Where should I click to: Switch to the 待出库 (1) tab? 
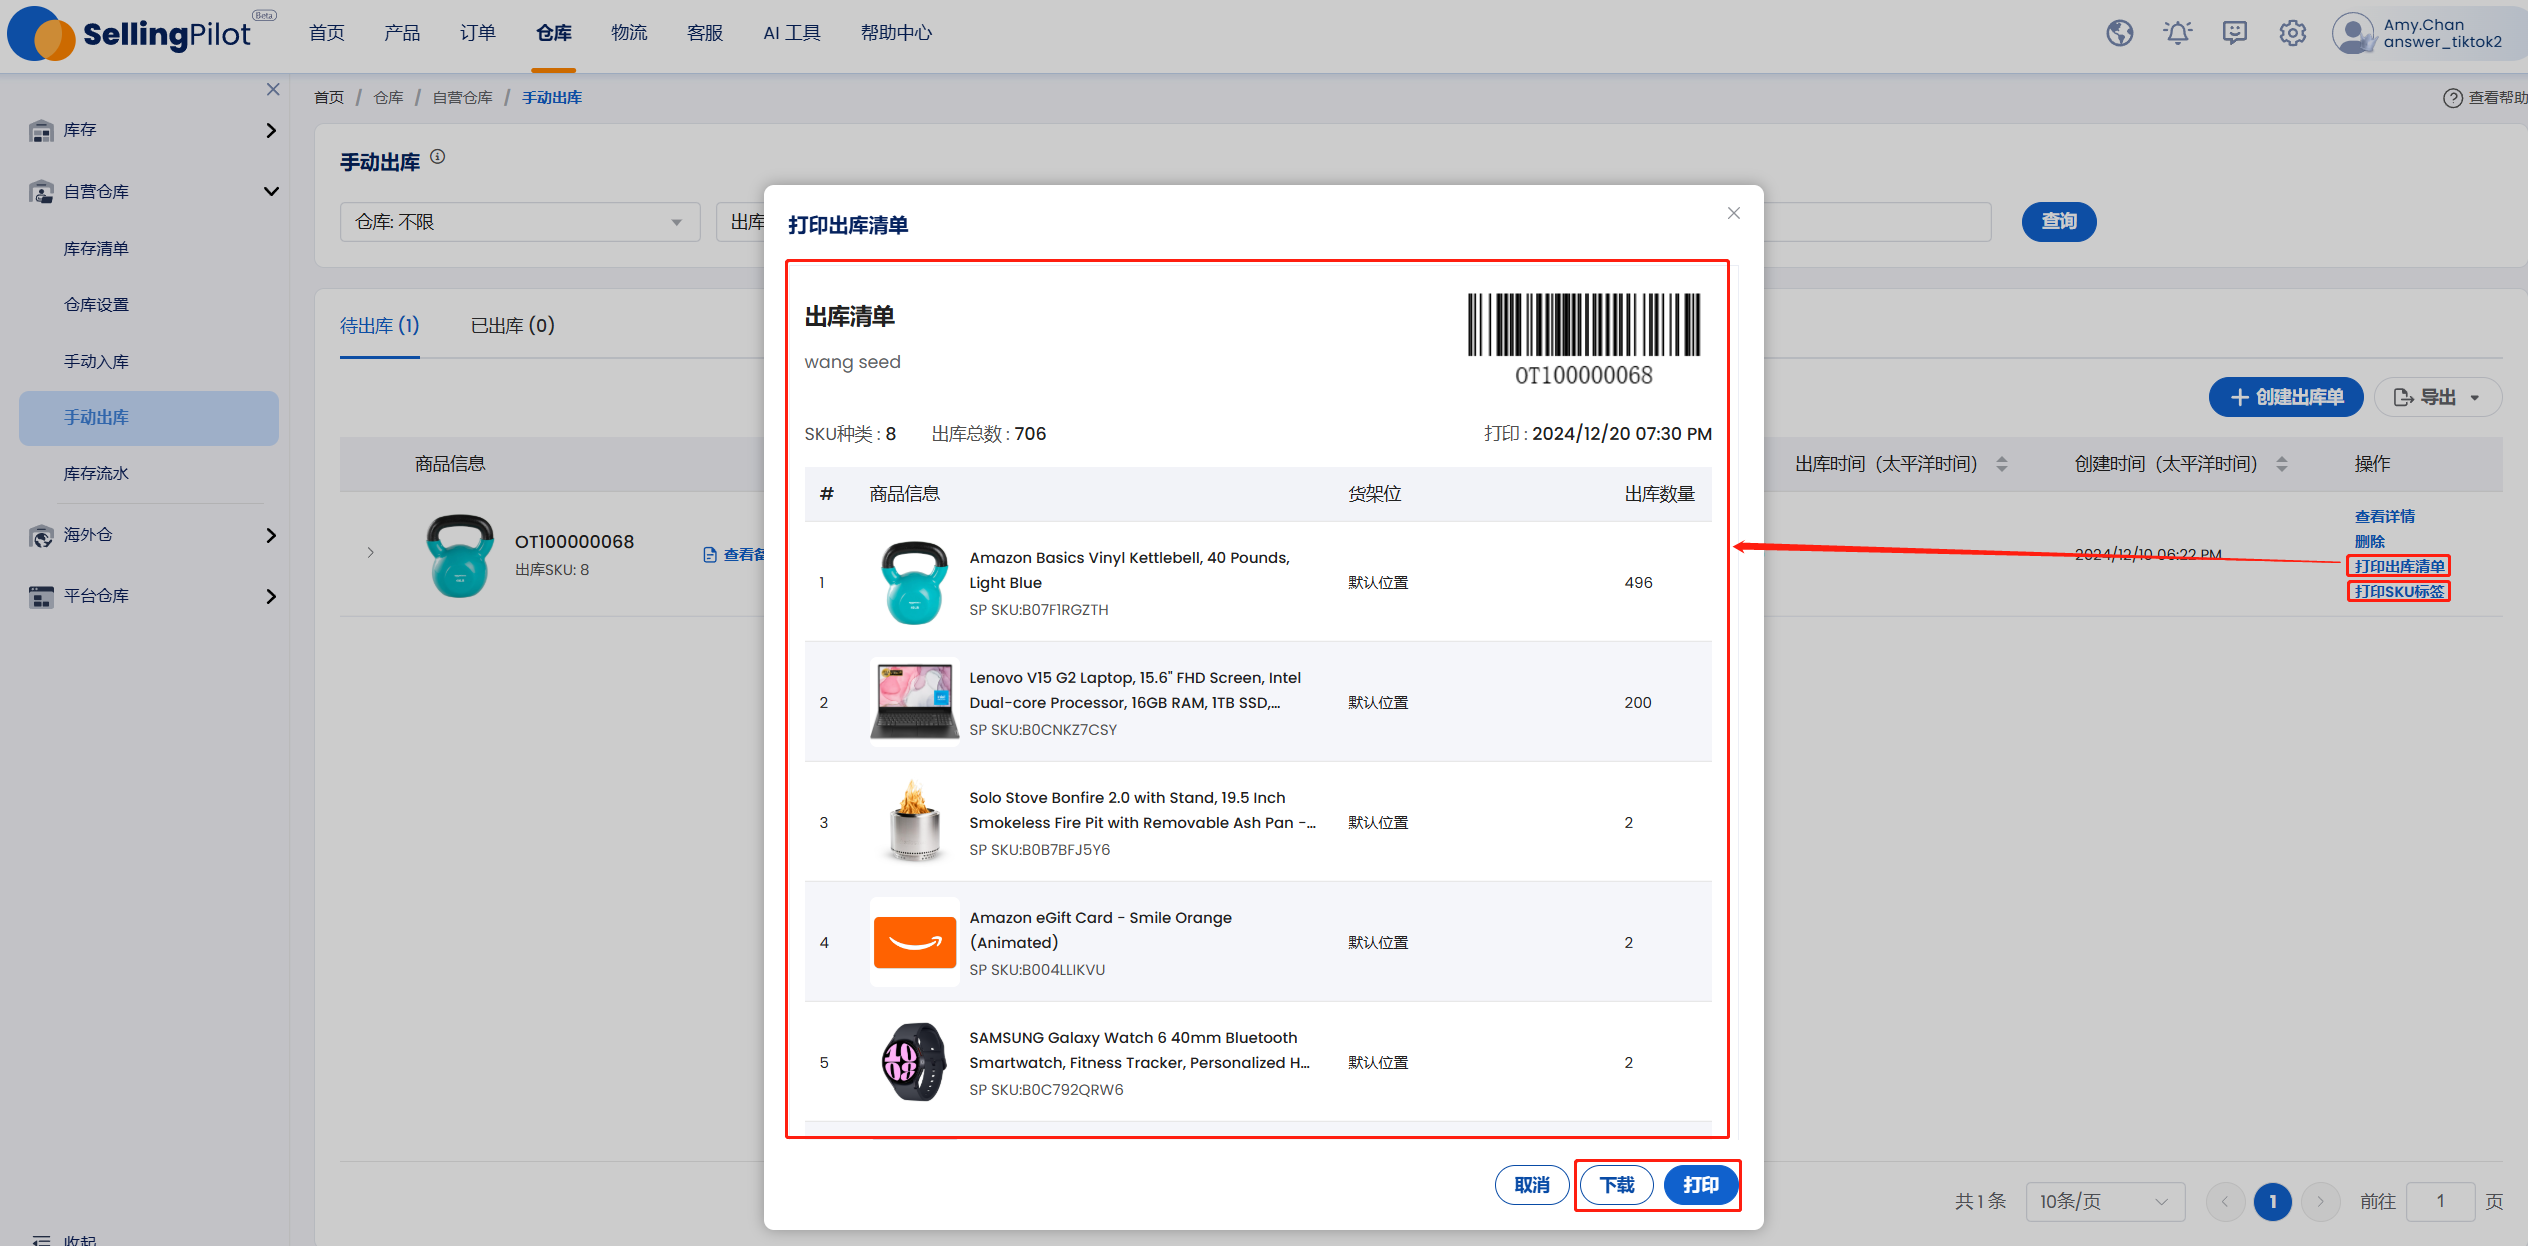click(380, 326)
